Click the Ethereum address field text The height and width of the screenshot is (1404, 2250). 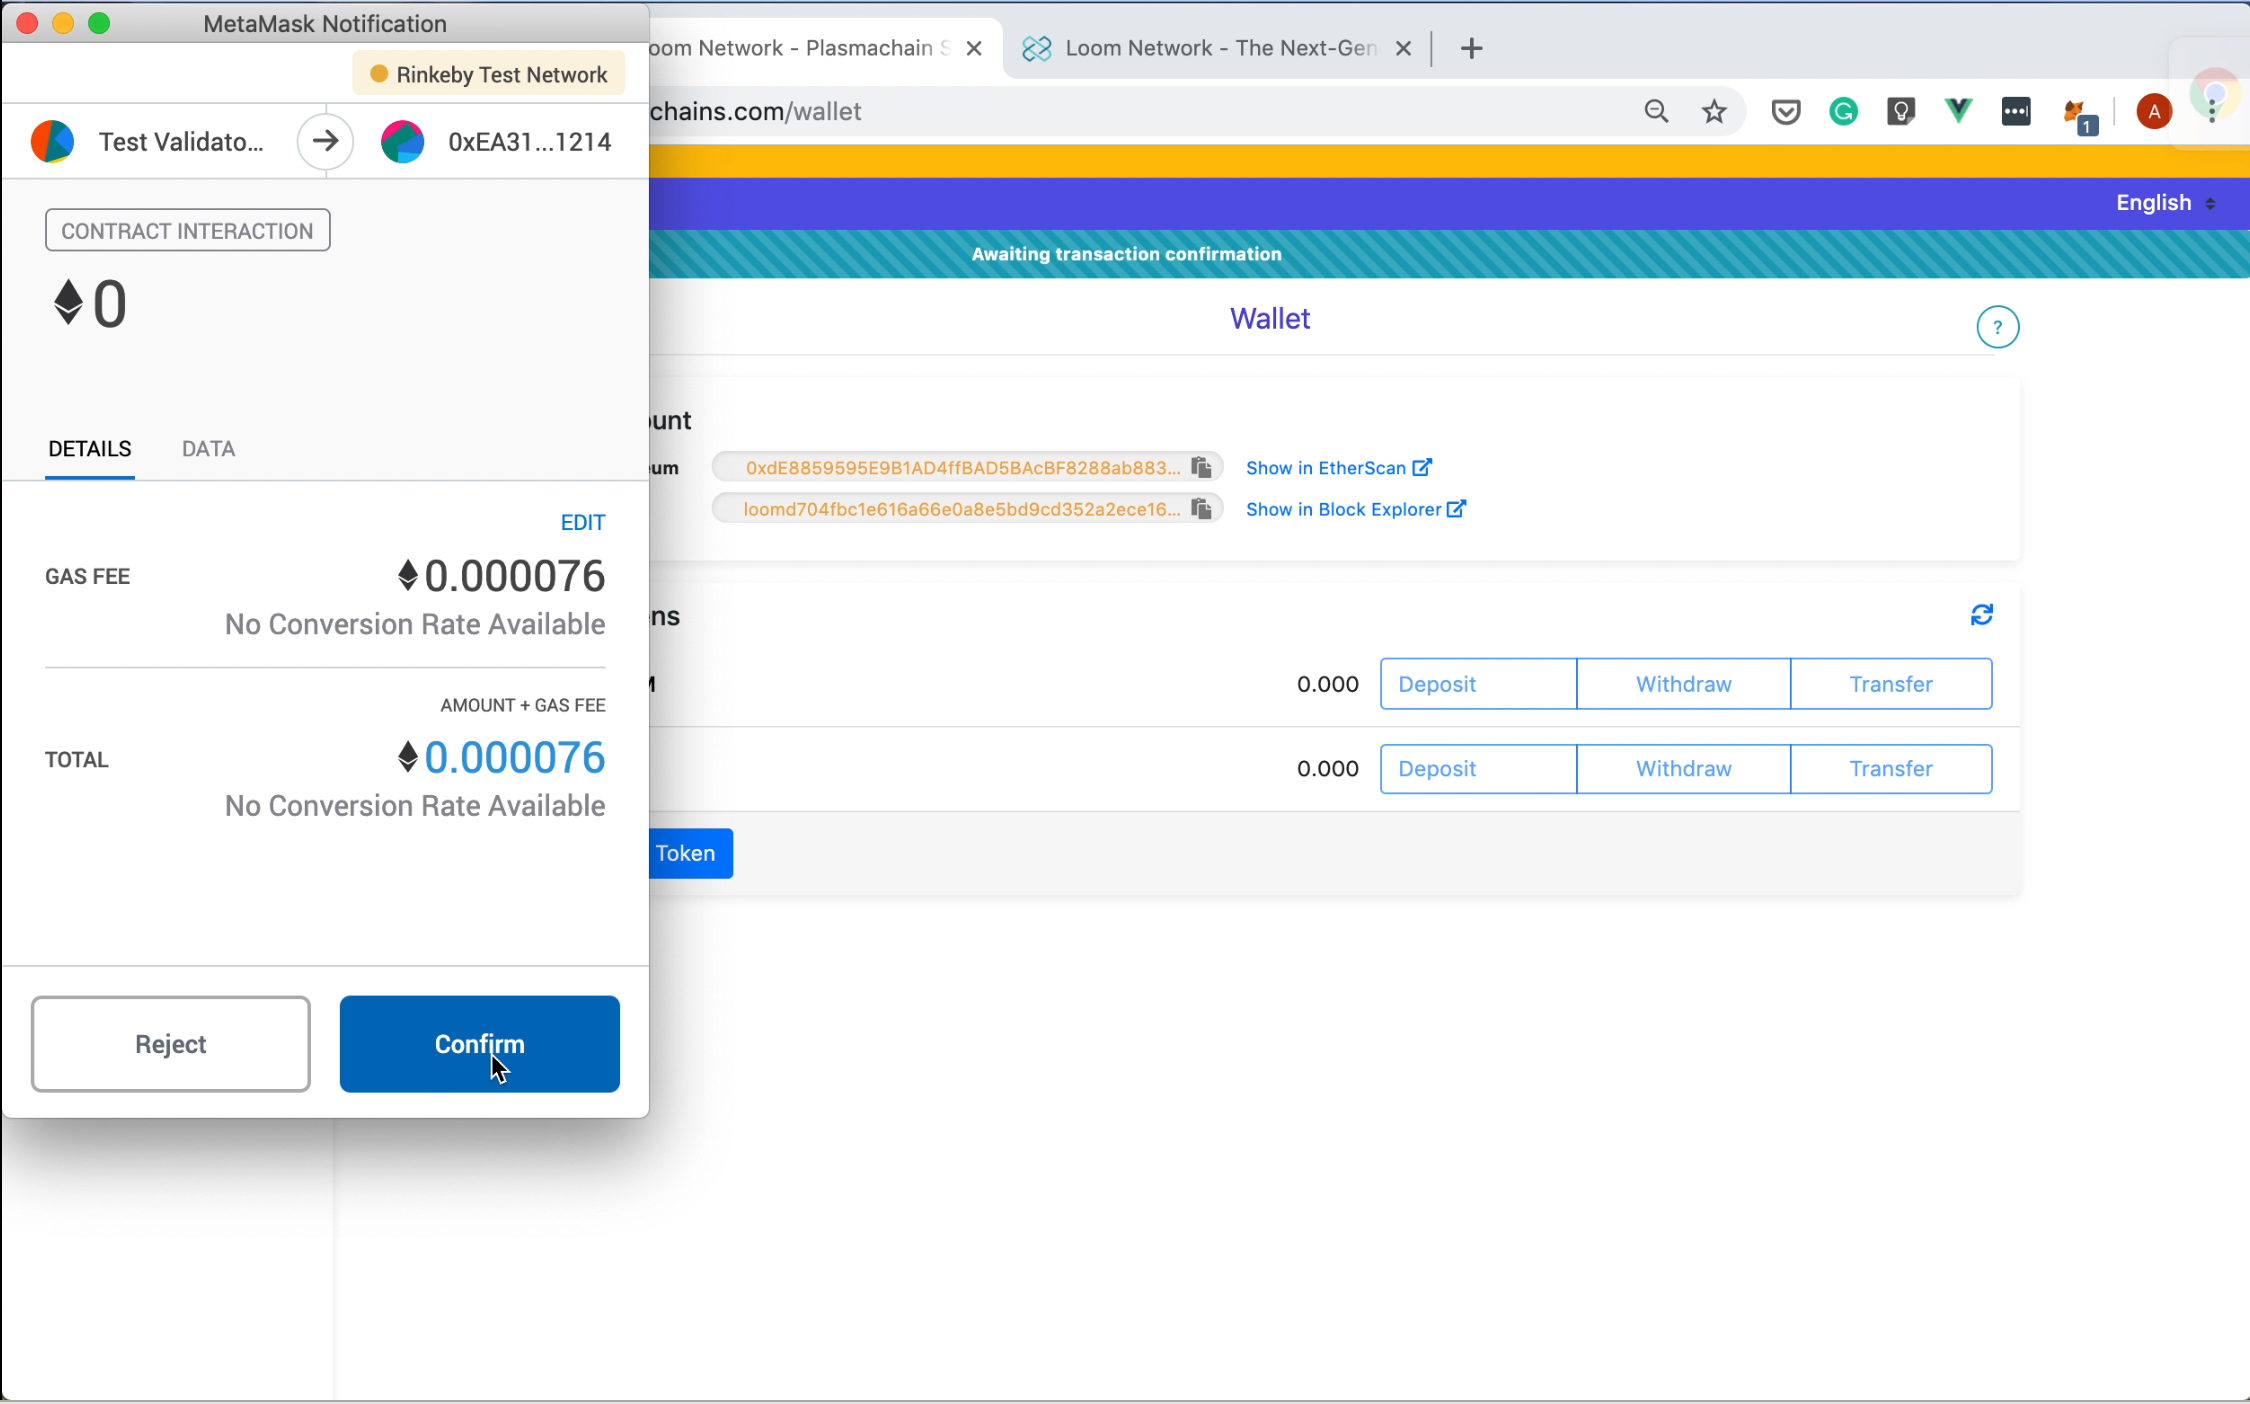(x=962, y=467)
